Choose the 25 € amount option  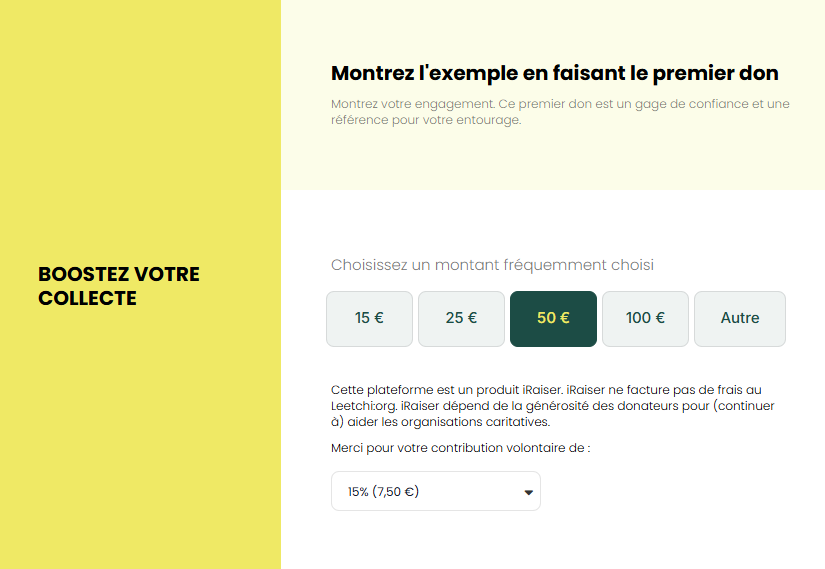[x=461, y=319]
